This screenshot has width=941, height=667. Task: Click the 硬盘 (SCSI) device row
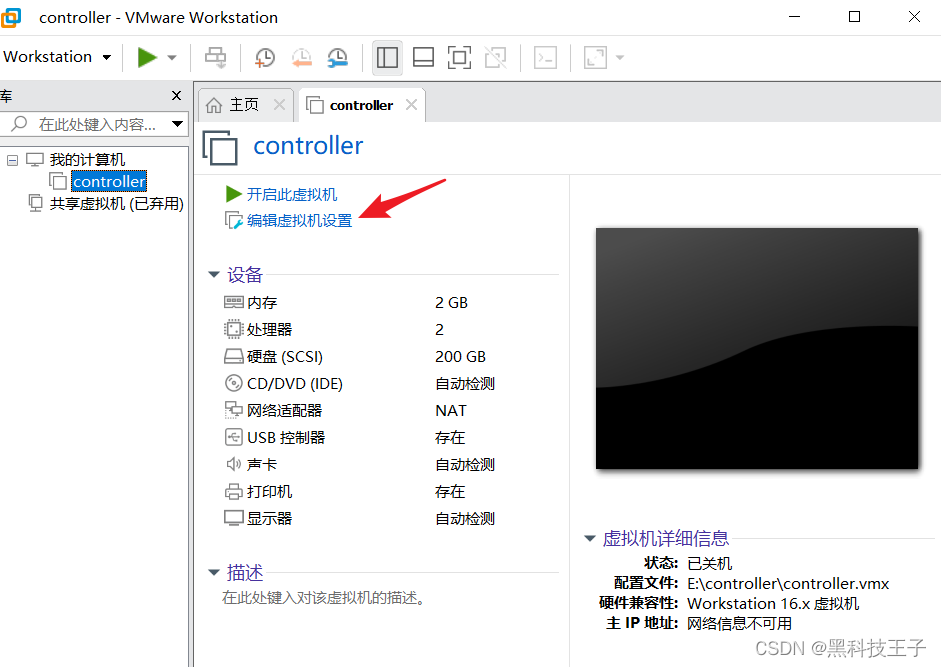[x=360, y=357]
